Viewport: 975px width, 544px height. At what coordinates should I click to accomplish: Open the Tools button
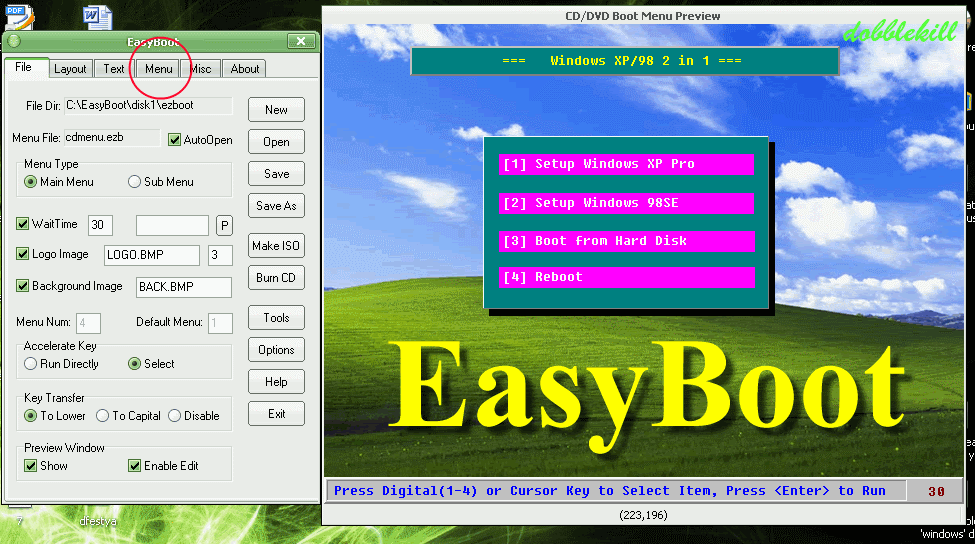coord(276,318)
